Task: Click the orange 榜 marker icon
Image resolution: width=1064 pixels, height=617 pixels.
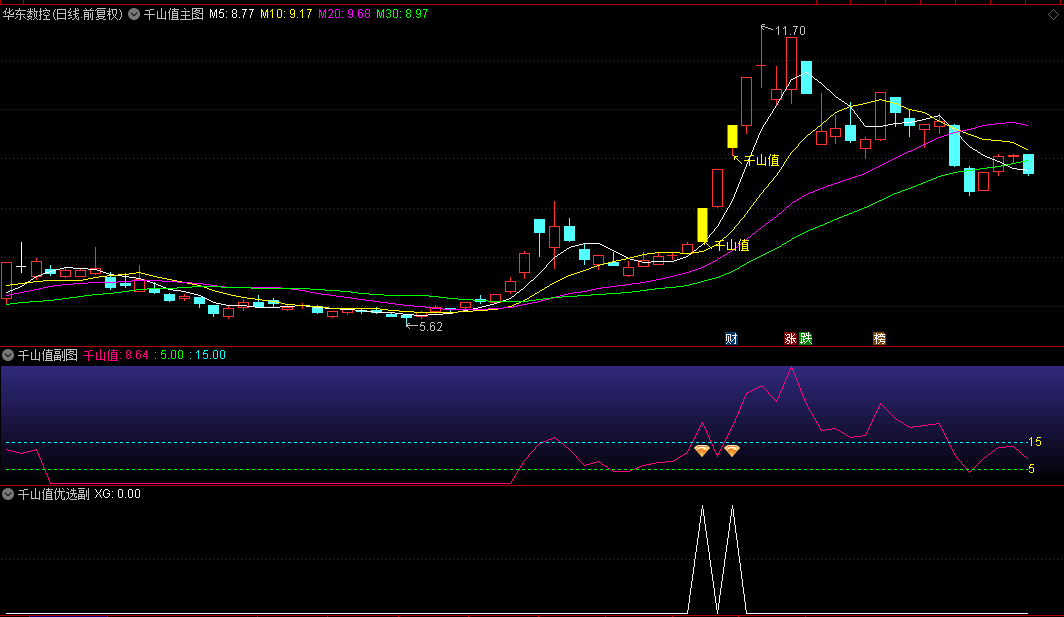Action: tap(879, 339)
